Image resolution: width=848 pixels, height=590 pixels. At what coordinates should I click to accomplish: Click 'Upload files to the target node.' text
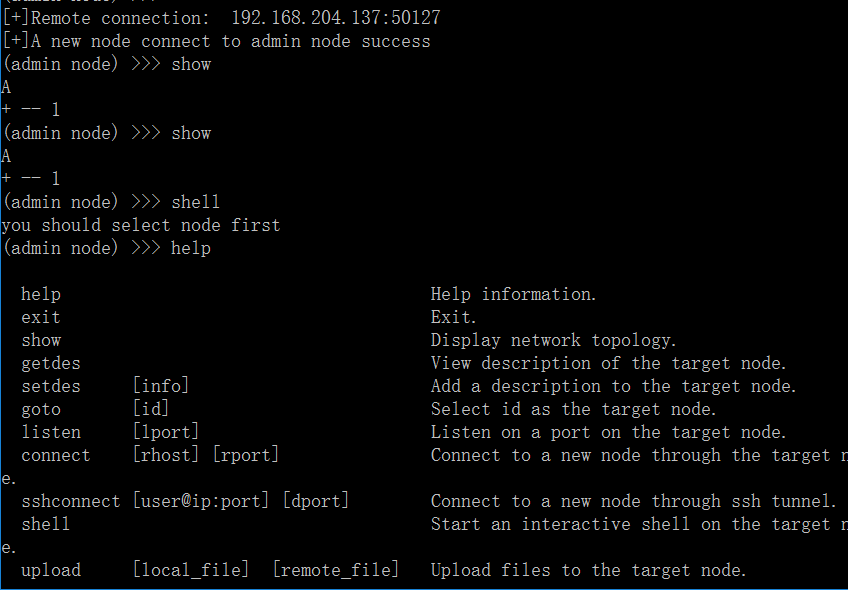(589, 570)
